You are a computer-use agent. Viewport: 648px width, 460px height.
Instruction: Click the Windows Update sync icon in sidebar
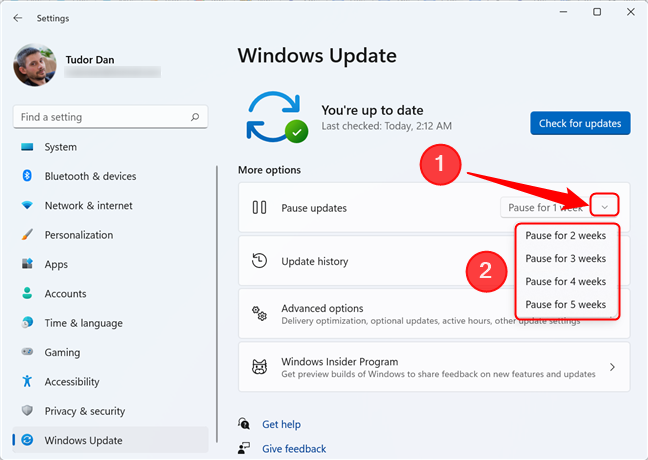click(x=27, y=440)
